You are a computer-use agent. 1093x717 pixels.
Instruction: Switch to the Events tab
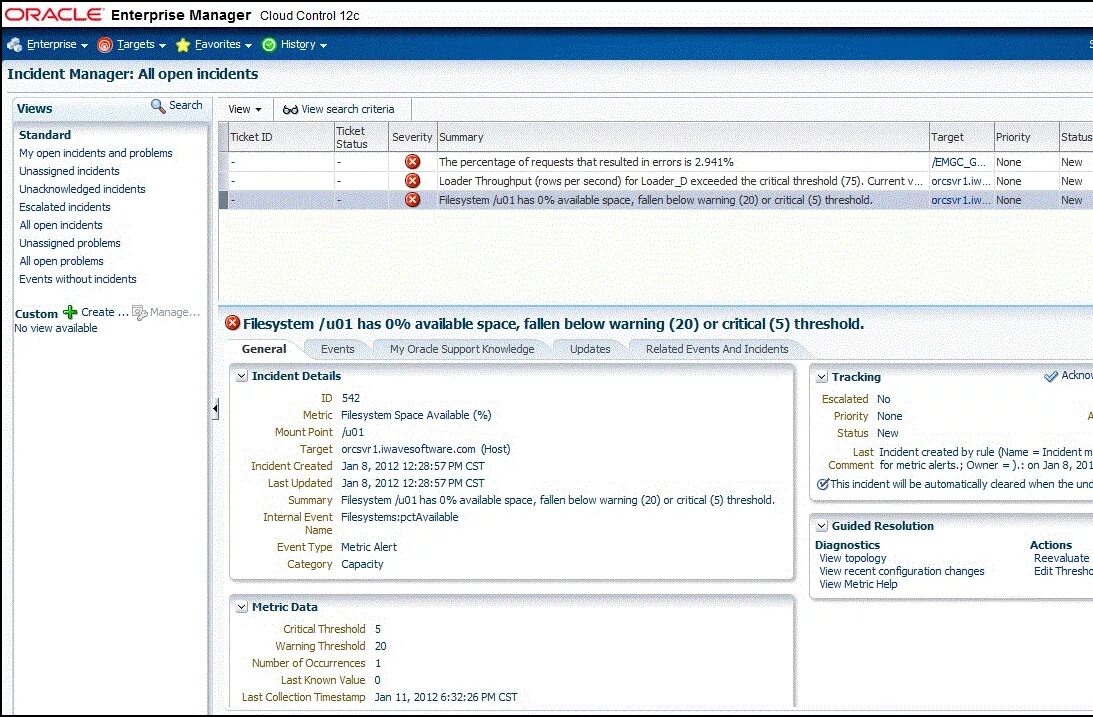point(337,349)
